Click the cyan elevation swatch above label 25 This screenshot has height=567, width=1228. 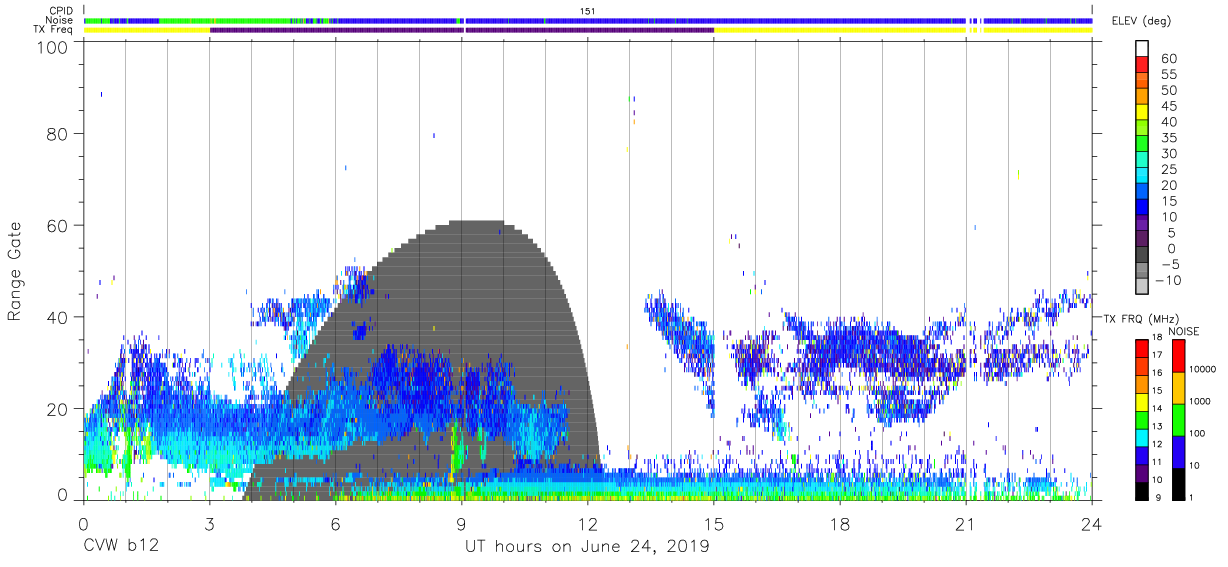tap(1143, 176)
